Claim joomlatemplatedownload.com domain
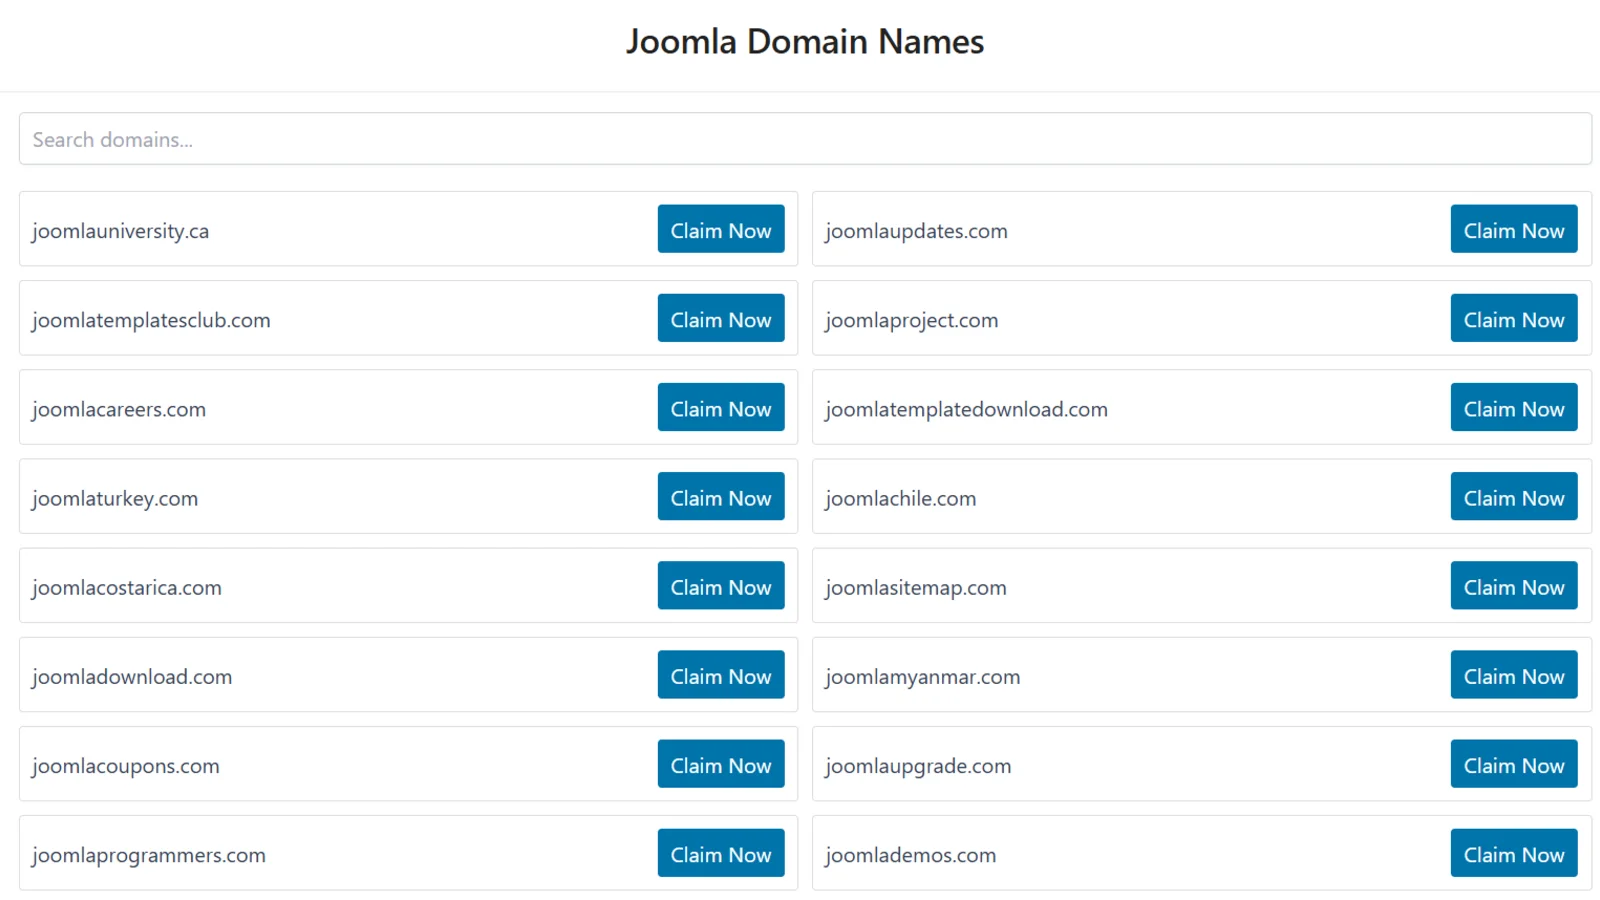The height and width of the screenshot is (900, 1600). coord(1514,407)
